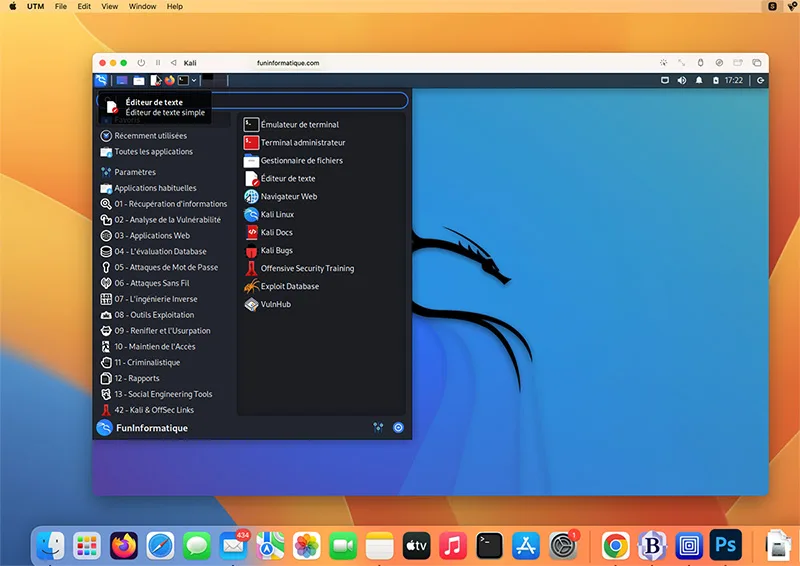Open Offensive Security Training link
The image size is (800, 566).
[321, 268]
